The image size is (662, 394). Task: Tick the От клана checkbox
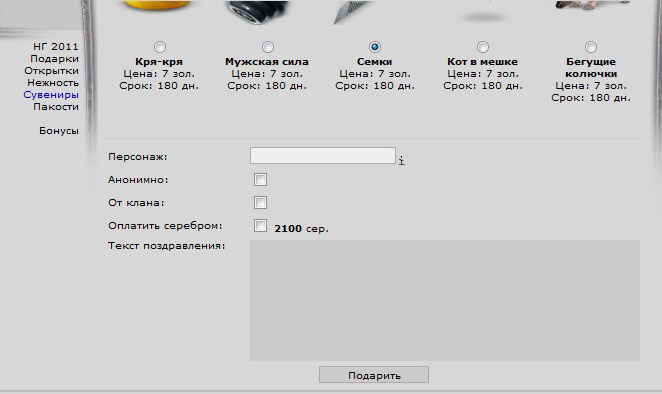point(260,202)
